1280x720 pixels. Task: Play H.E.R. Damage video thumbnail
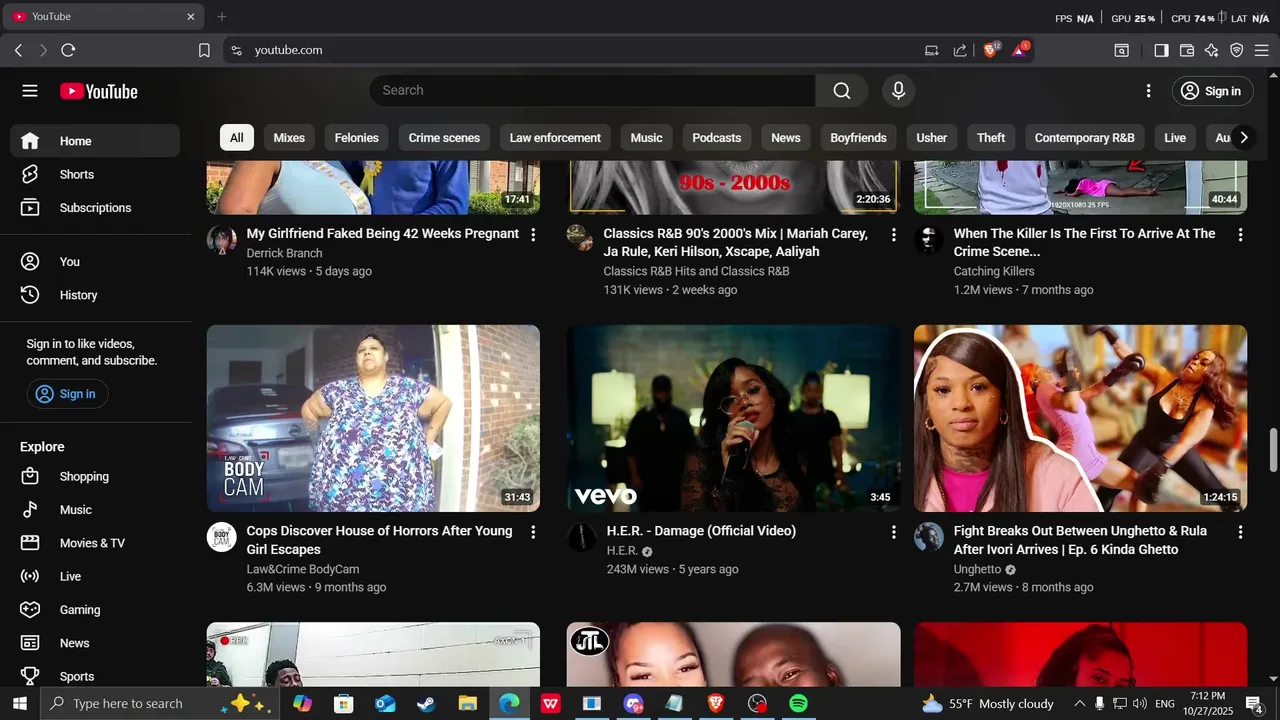click(x=733, y=418)
